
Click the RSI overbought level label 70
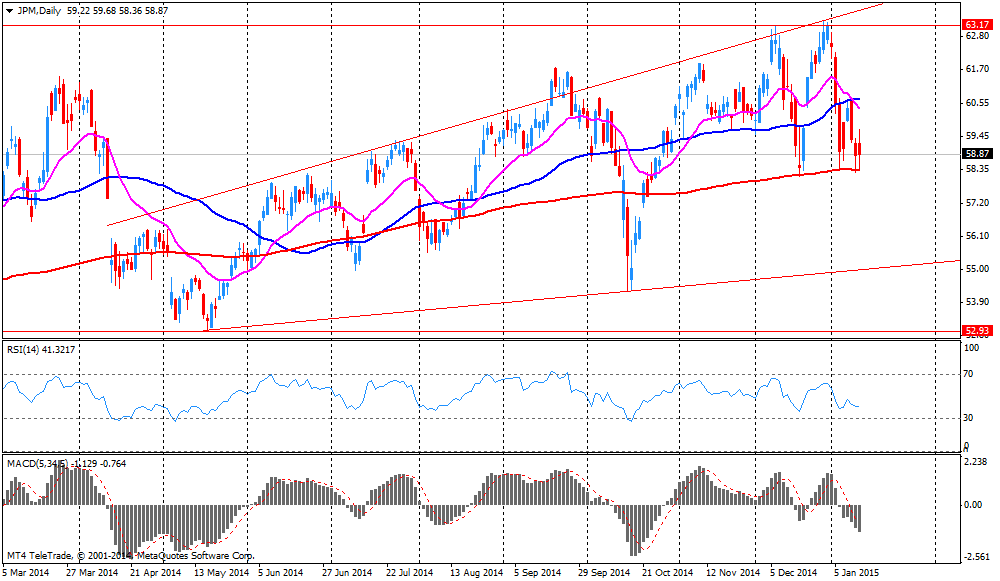coord(969,374)
